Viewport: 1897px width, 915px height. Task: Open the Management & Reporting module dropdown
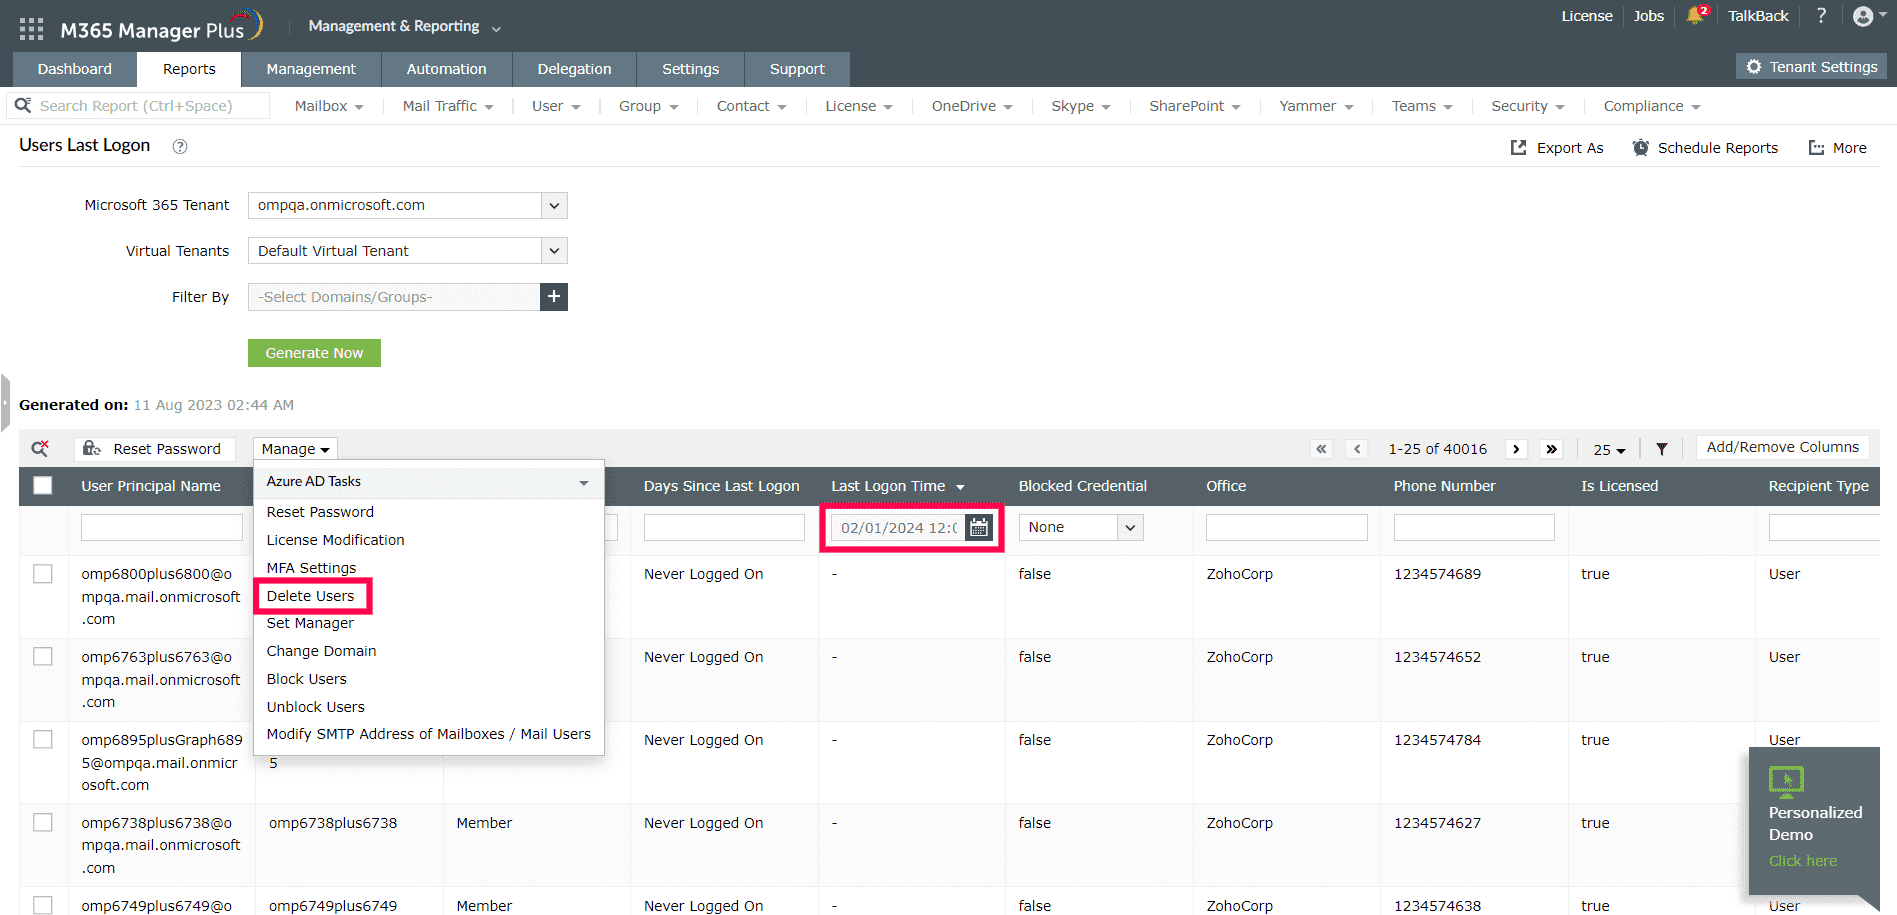tap(404, 27)
